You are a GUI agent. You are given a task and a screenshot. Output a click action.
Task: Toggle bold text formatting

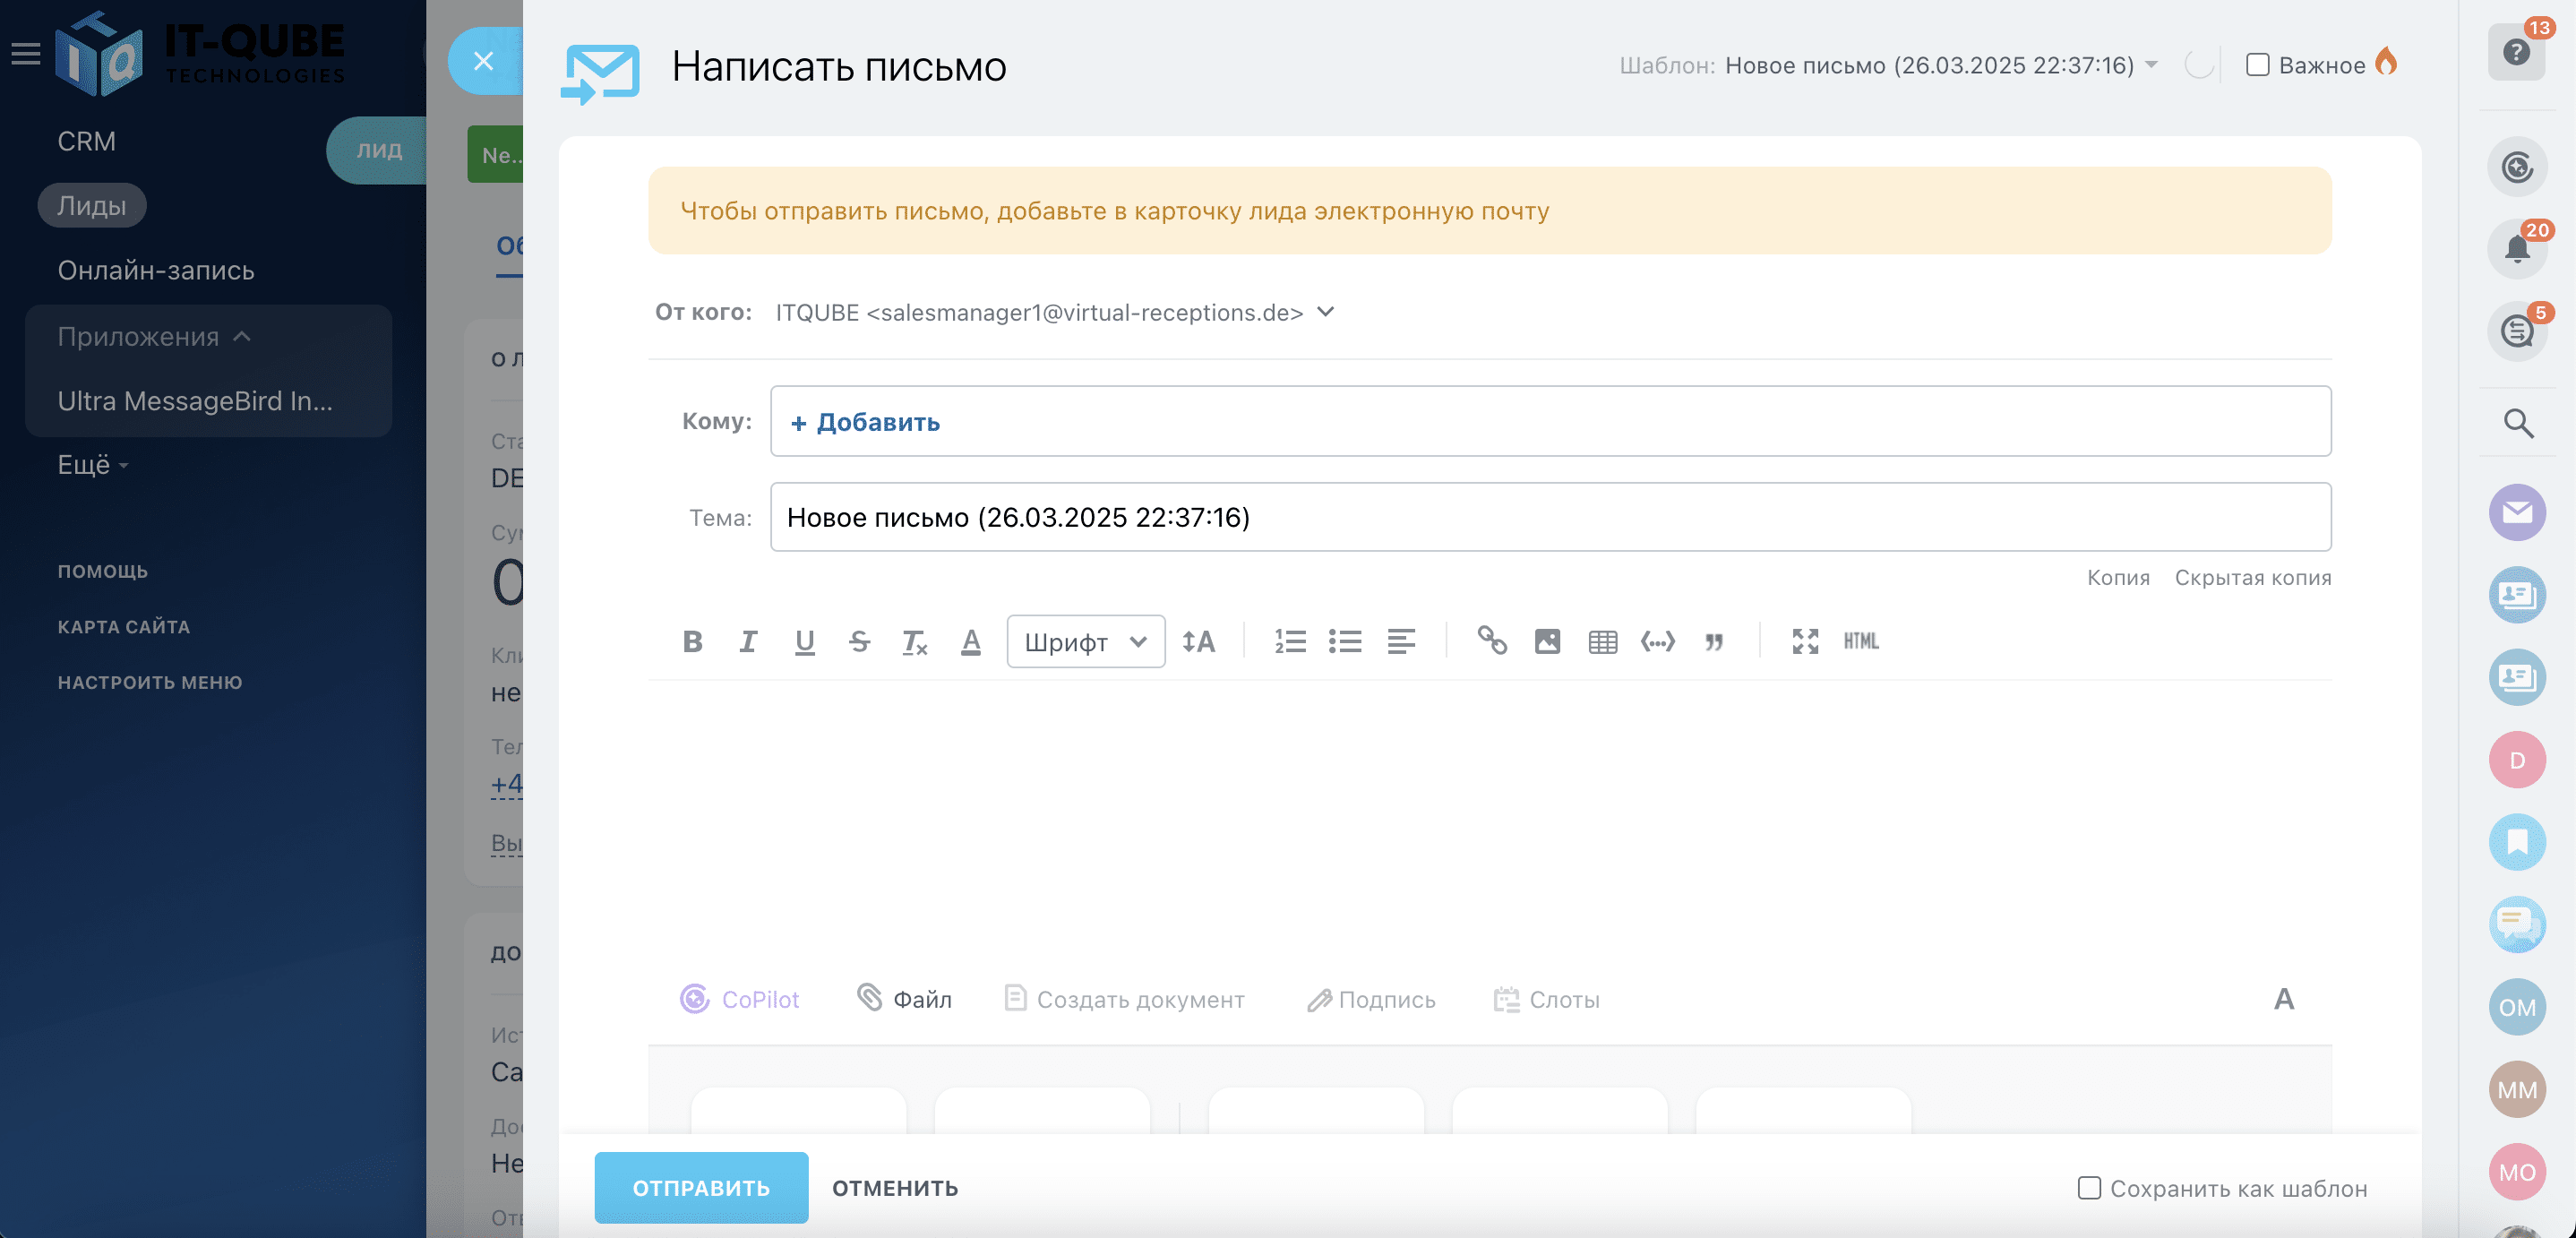click(x=692, y=641)
